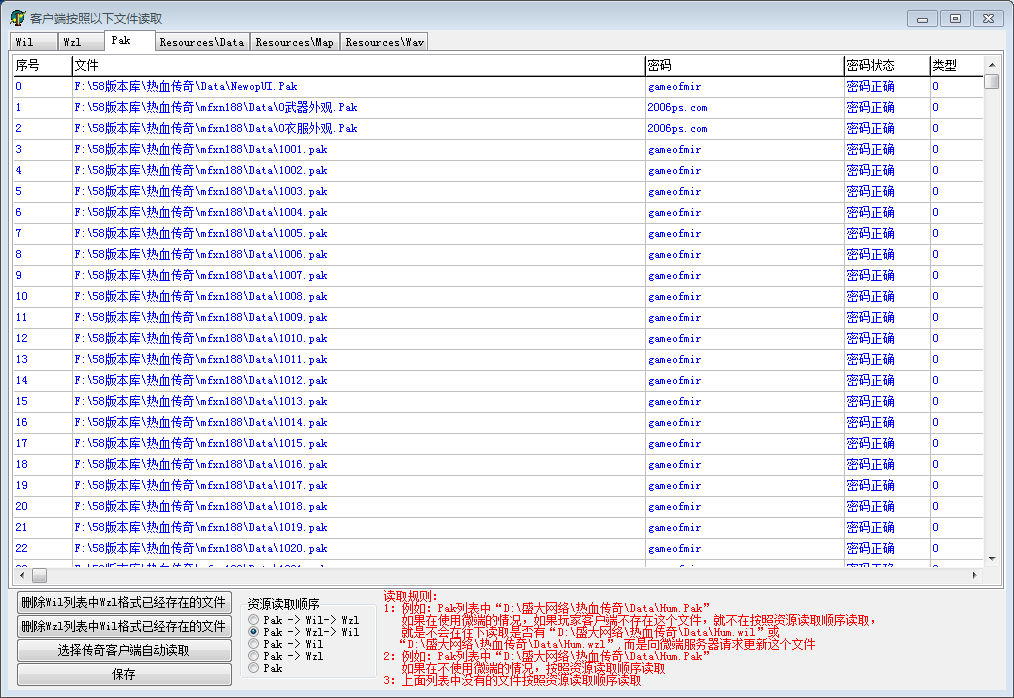This screenshot has height=698, width=1014.
Task: Pick the 'Pak' only read order option
Action: click(254, 668)
